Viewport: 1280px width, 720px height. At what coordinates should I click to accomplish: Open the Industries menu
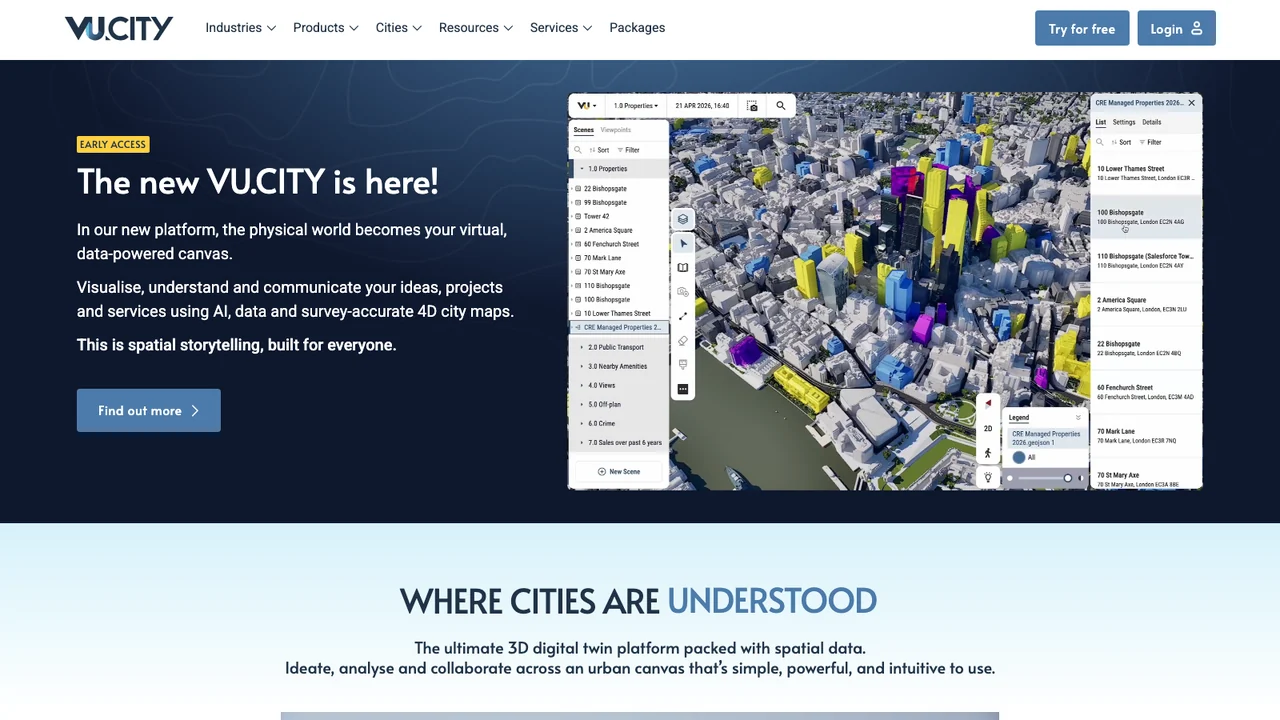pyautogui.click(x=240, y=28)
